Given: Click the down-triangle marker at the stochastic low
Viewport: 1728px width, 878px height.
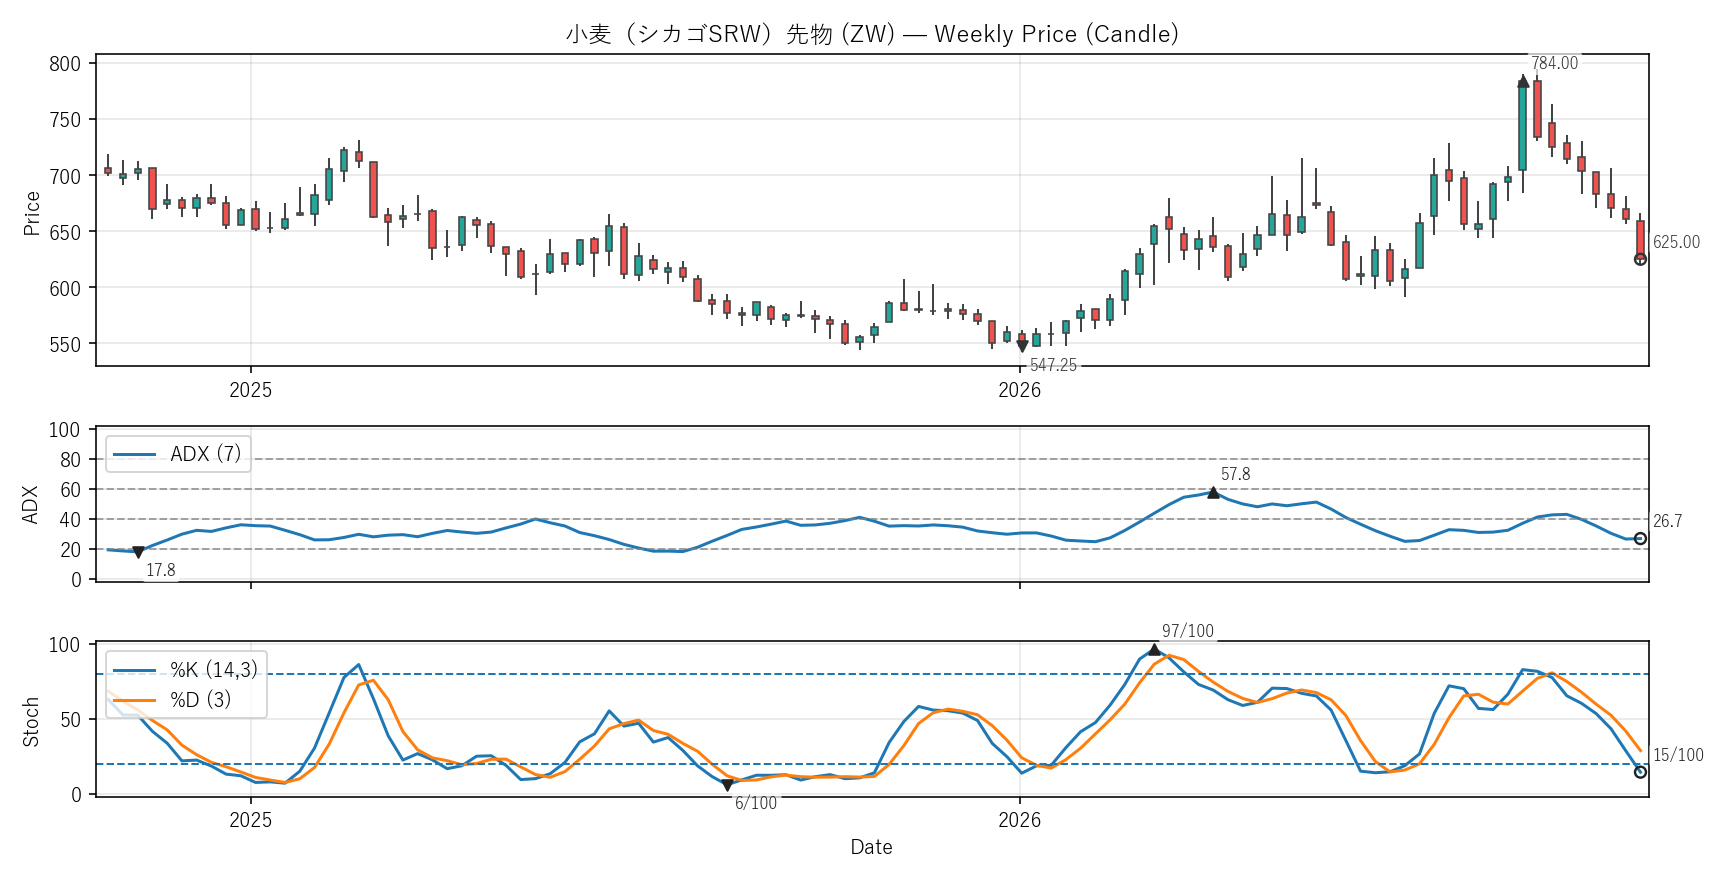Looking at the screenshot, I should tap(727, 785).
